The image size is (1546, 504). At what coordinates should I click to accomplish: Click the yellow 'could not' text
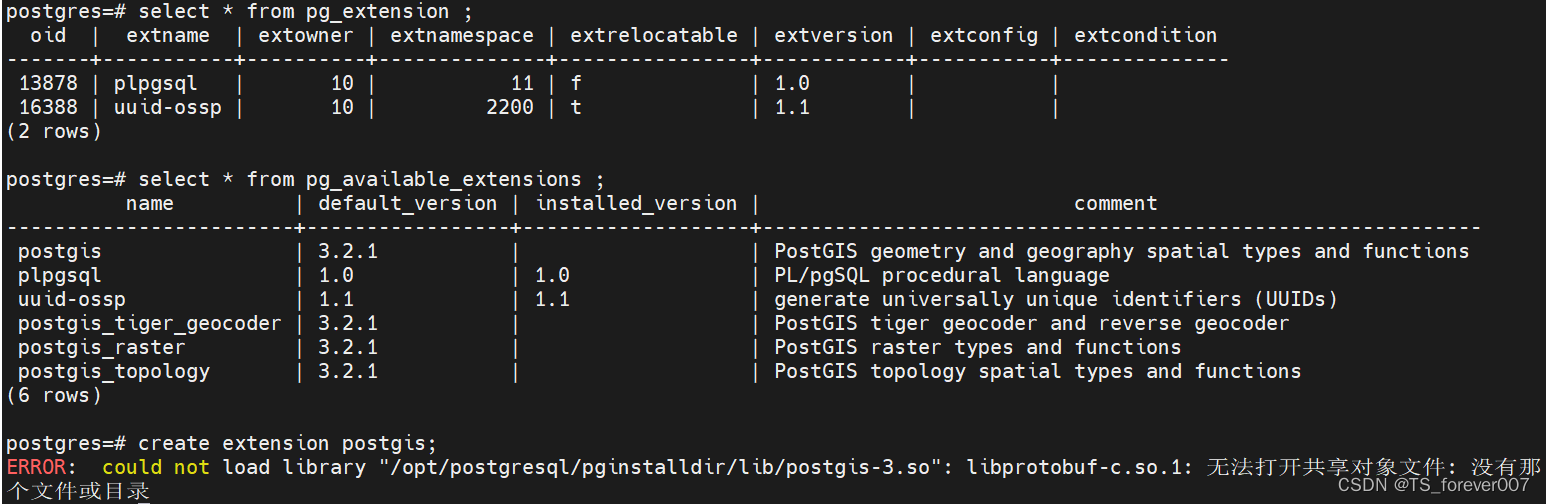pos(156,468)
